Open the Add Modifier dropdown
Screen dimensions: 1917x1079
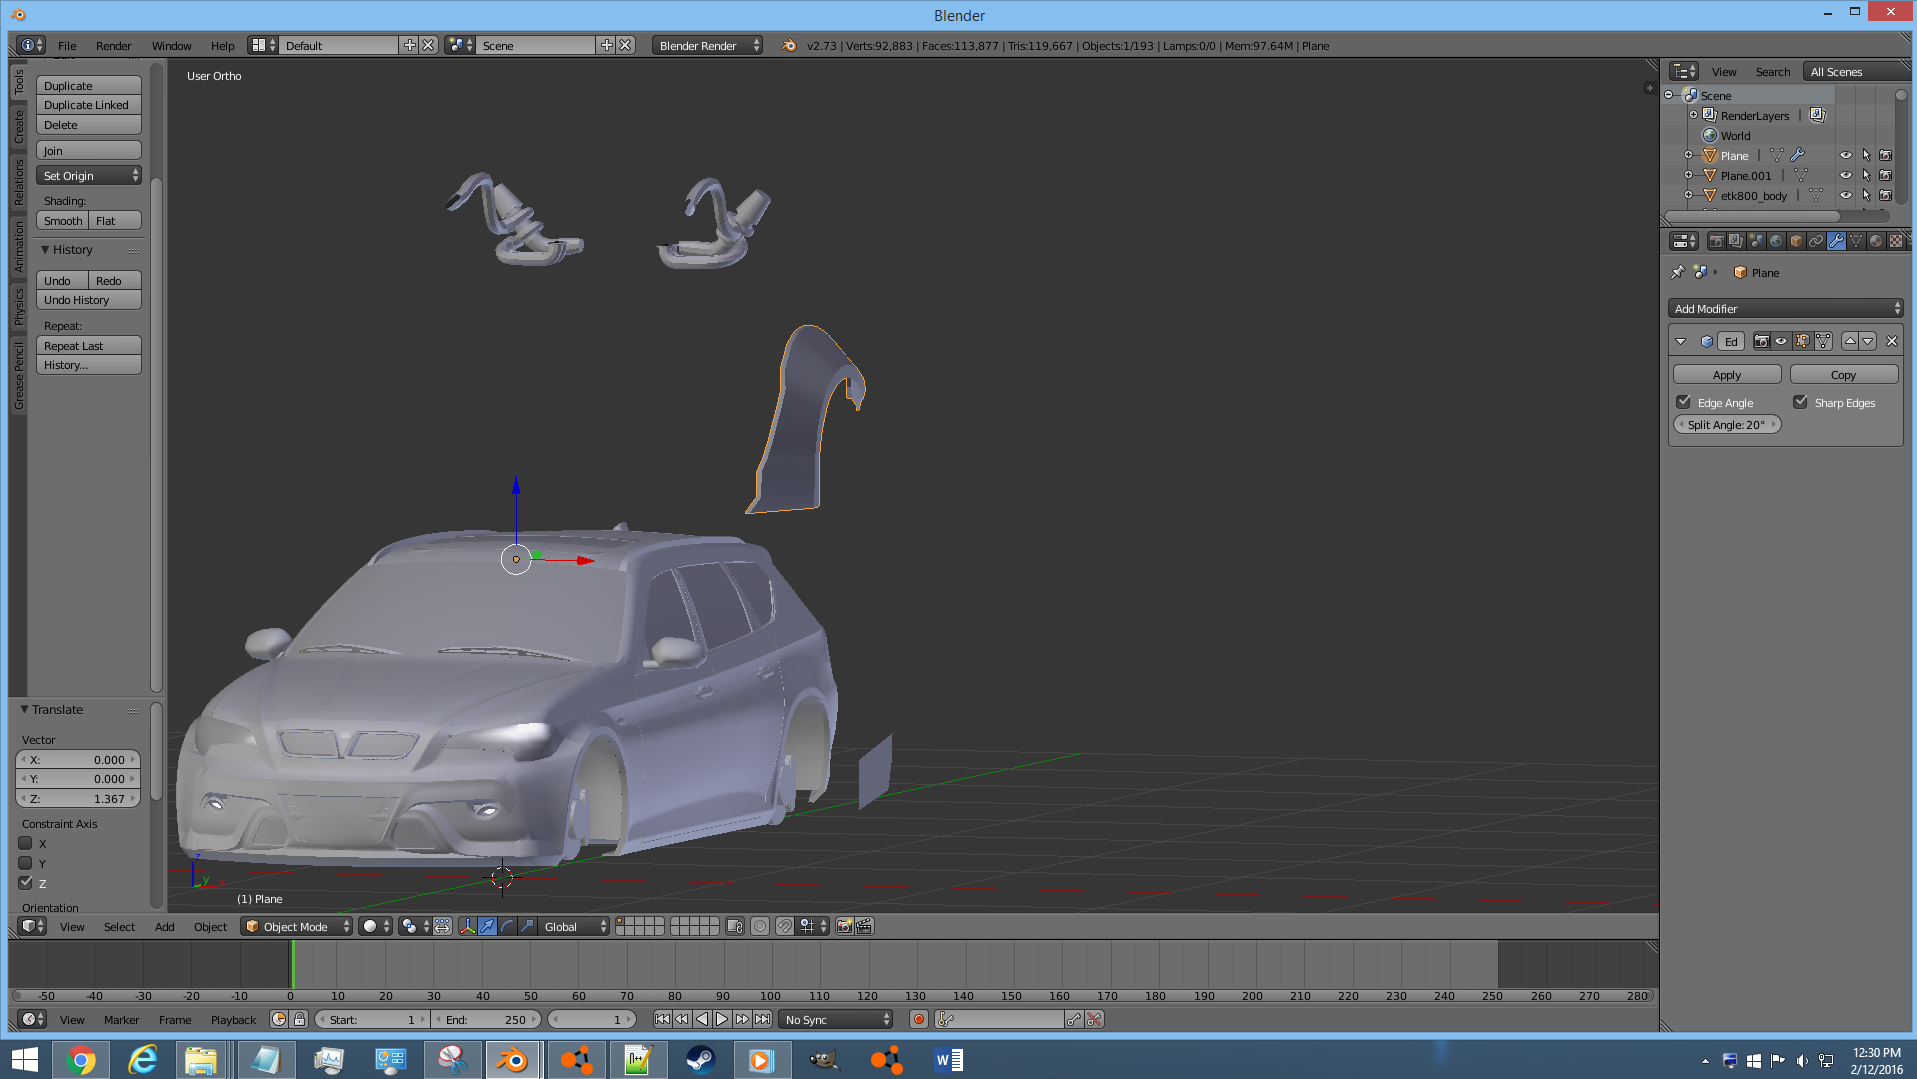coord(1785,309)
